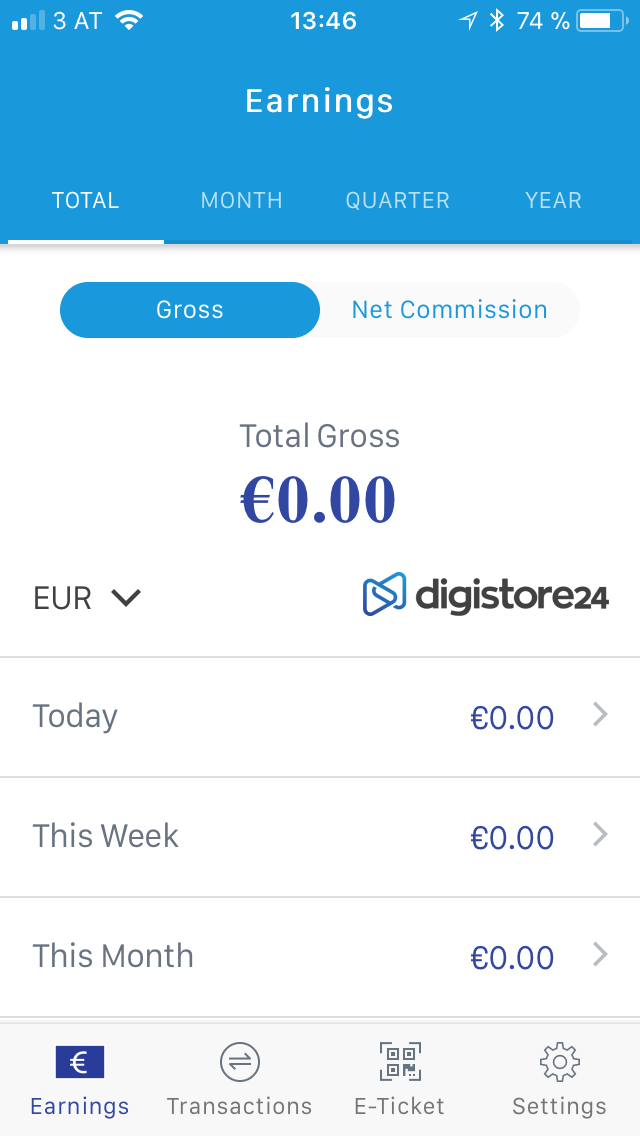Open the Settings gear icon
640x1136 pixels.
pyautogui.click(x=559, y=1062)
